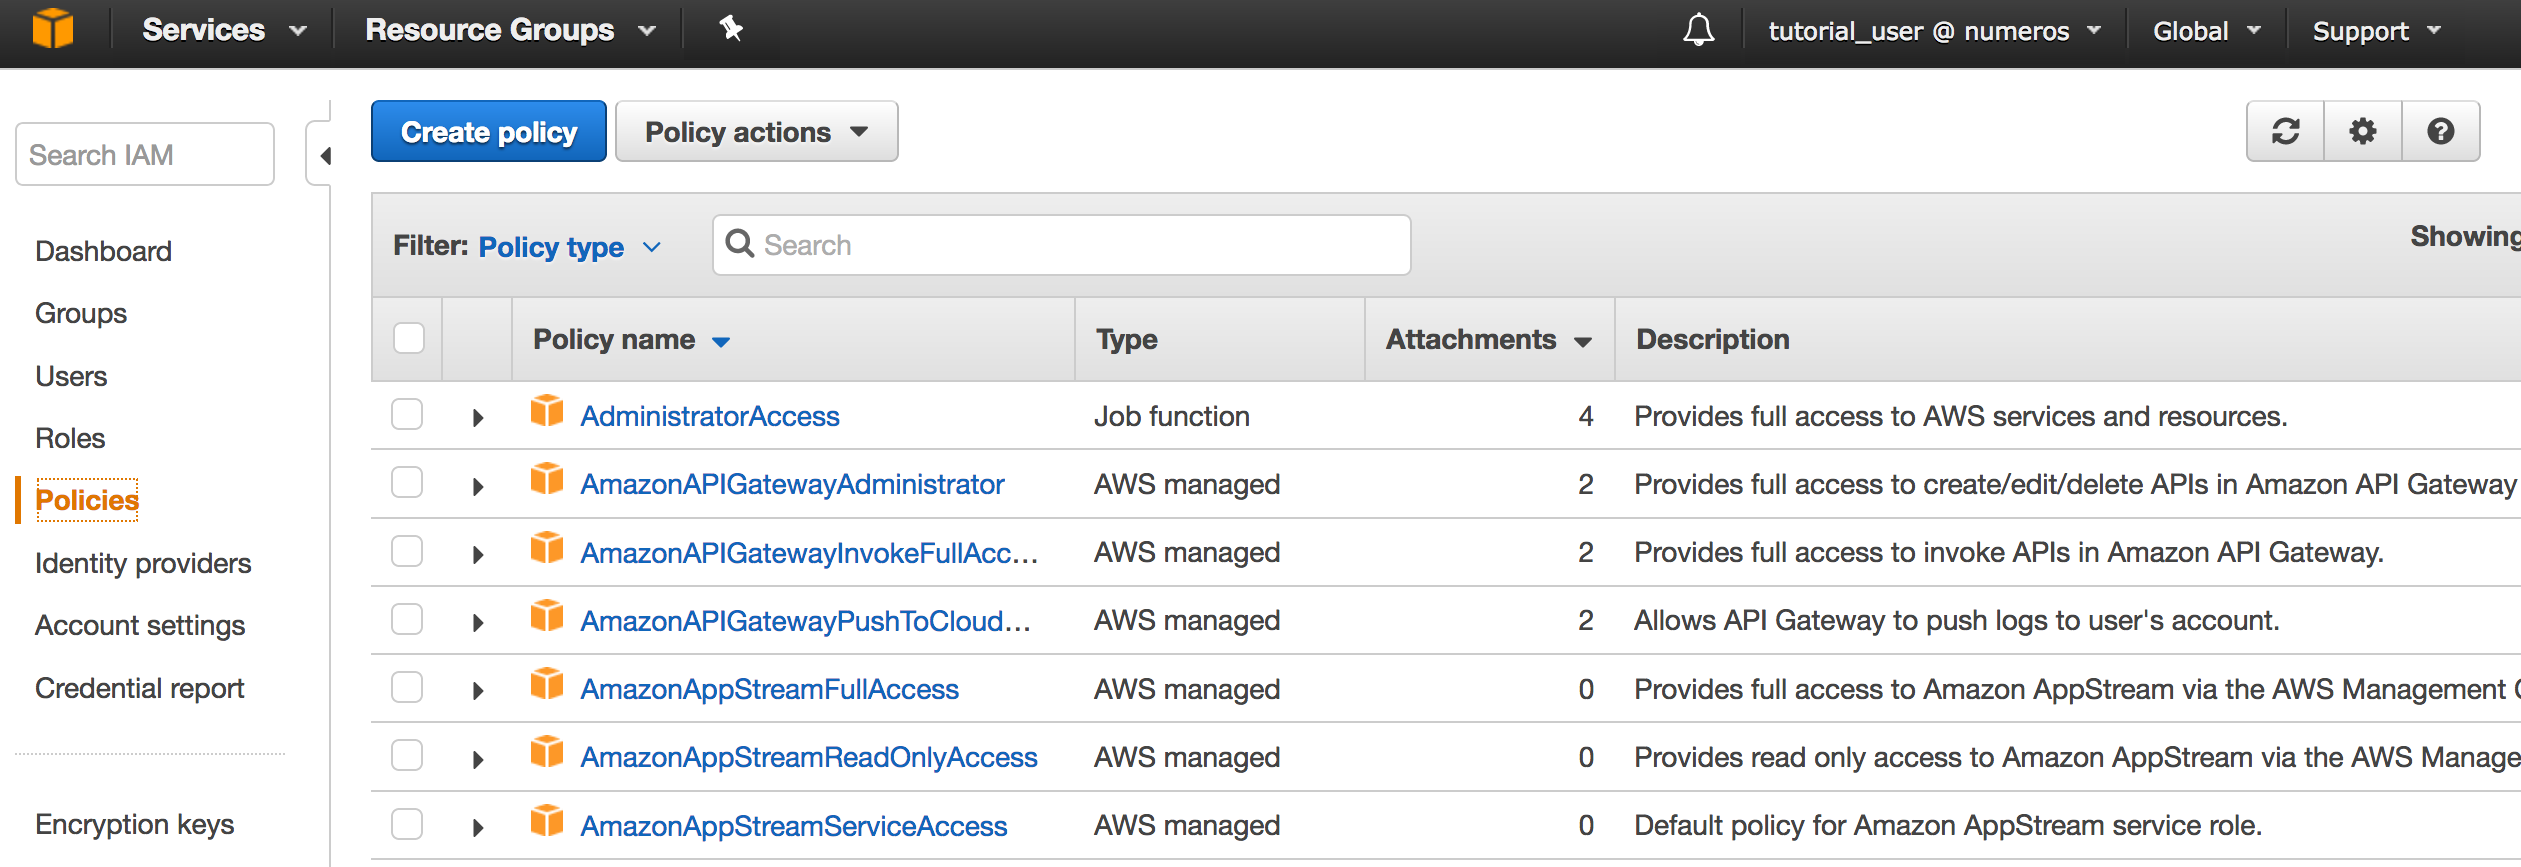Screen dimensions: 2521x867
Task: Toggle the select-all policies header checkbox
Action: click(x=409, y=338)
